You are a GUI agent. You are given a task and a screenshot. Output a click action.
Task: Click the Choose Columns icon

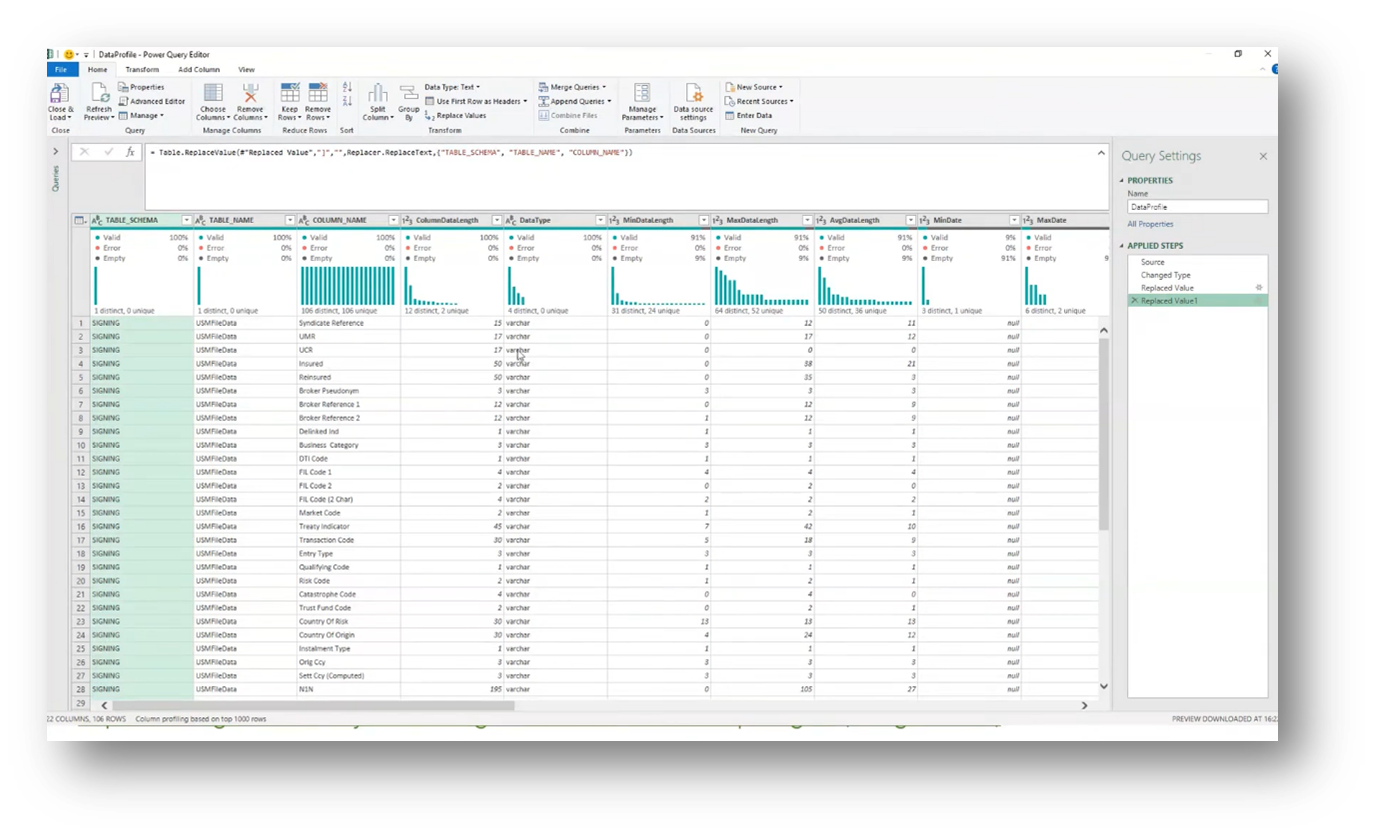[213, 93]
